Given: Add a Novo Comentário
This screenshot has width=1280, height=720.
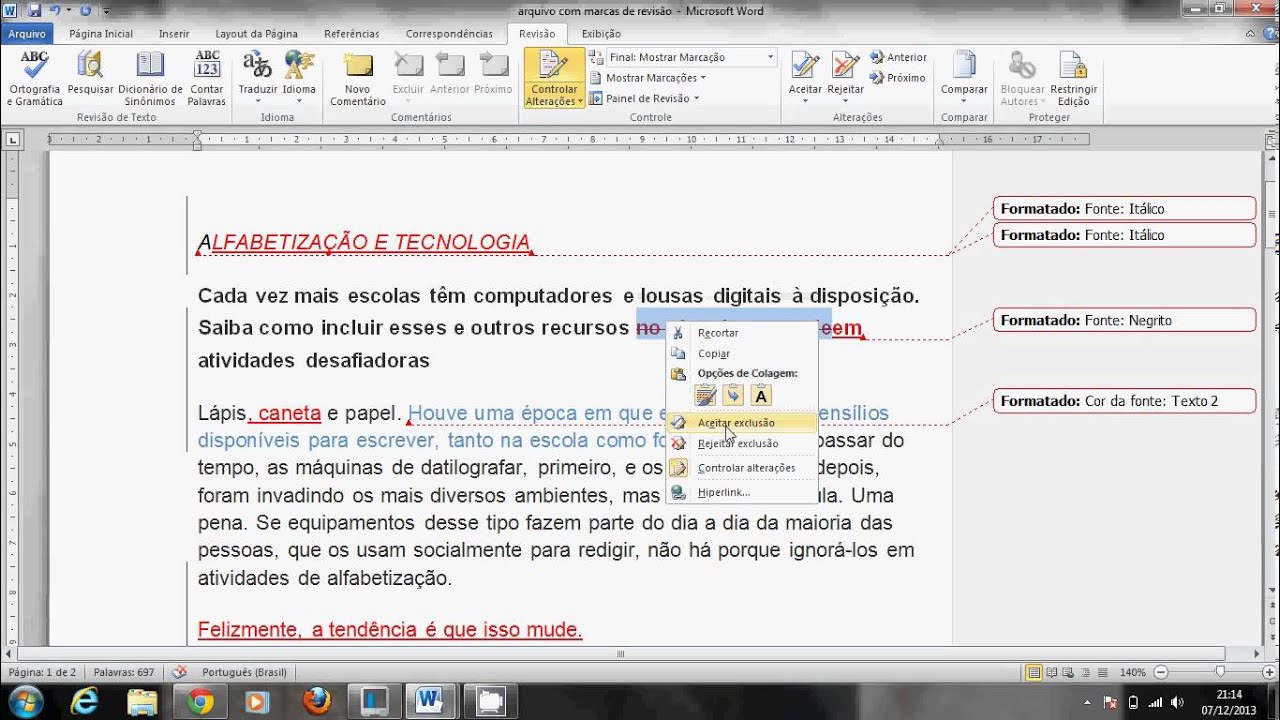Looking at the screenshot, I should pos(357,67).
